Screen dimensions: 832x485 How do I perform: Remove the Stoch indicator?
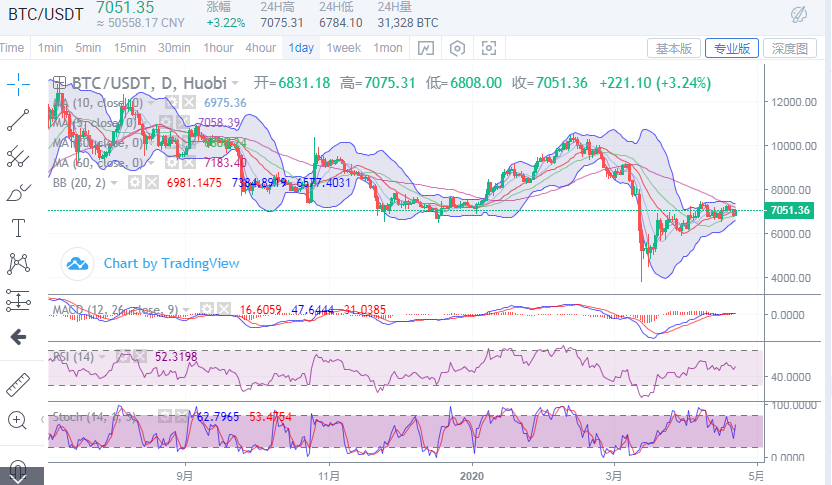183,416
